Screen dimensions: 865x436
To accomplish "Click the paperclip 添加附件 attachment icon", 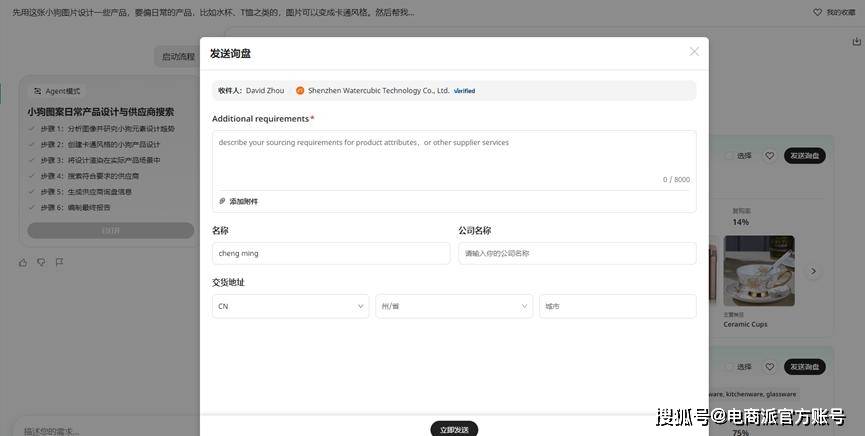I will tap(222, 201).
